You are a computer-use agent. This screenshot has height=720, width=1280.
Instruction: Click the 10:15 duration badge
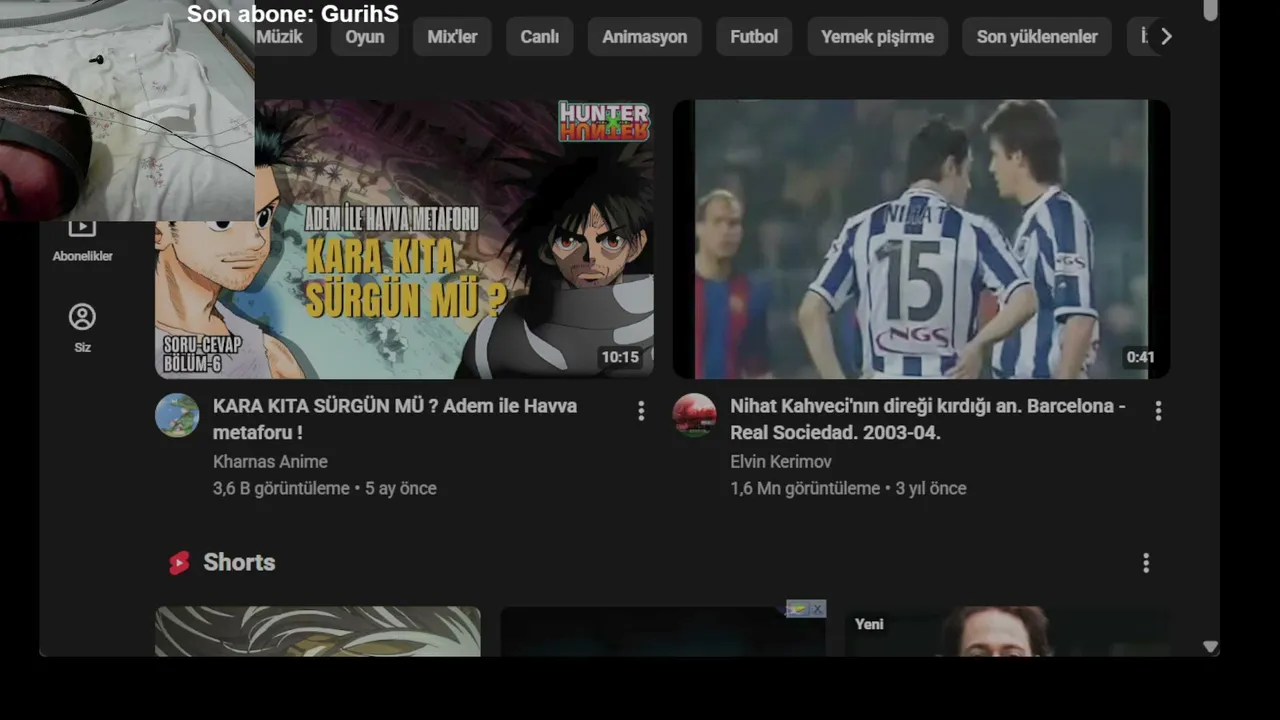(620, 357)
